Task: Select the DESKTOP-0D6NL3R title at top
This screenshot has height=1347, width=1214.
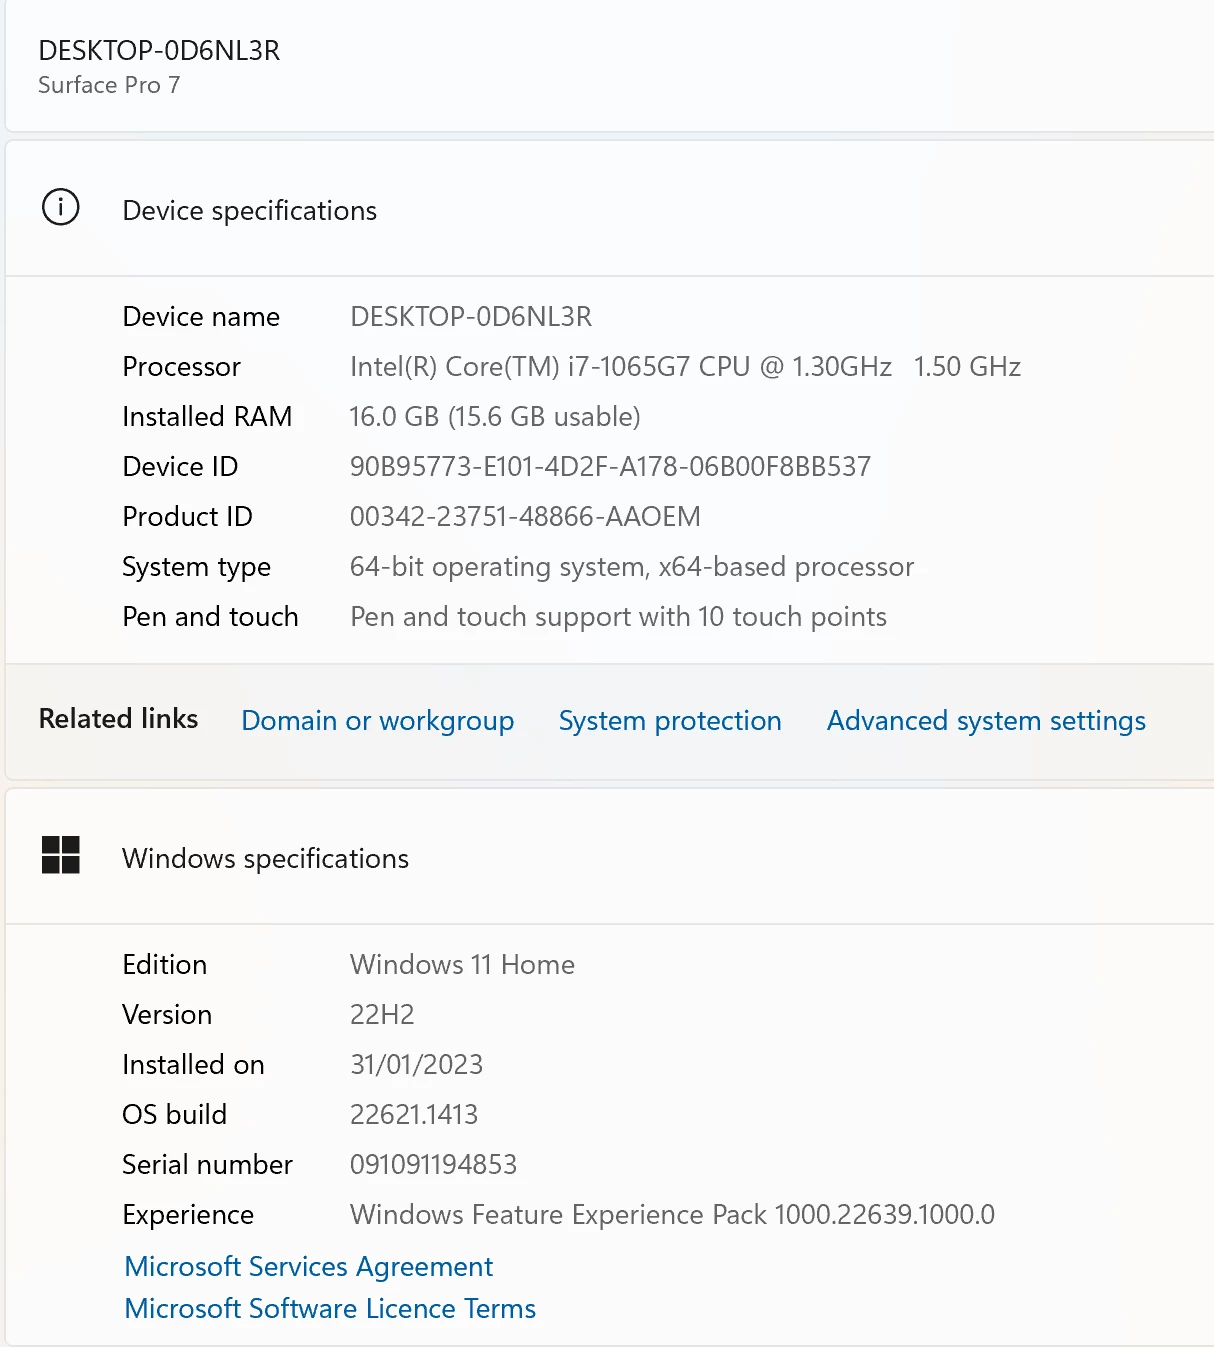Action: 159,50
